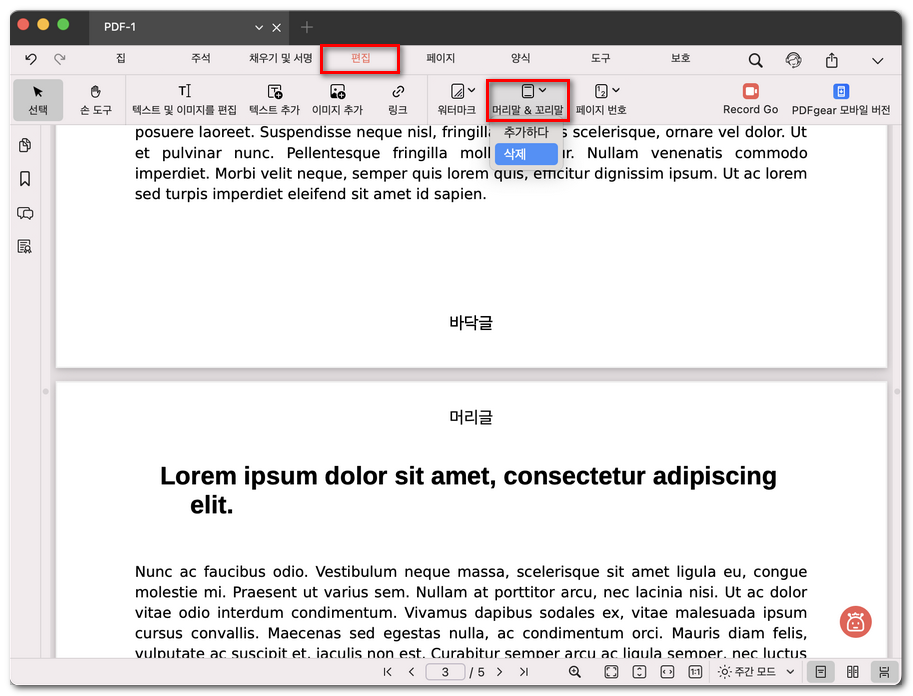The image size is (913, 696).
Task: Open the comments panel in left sidebar
Action: 25,213
